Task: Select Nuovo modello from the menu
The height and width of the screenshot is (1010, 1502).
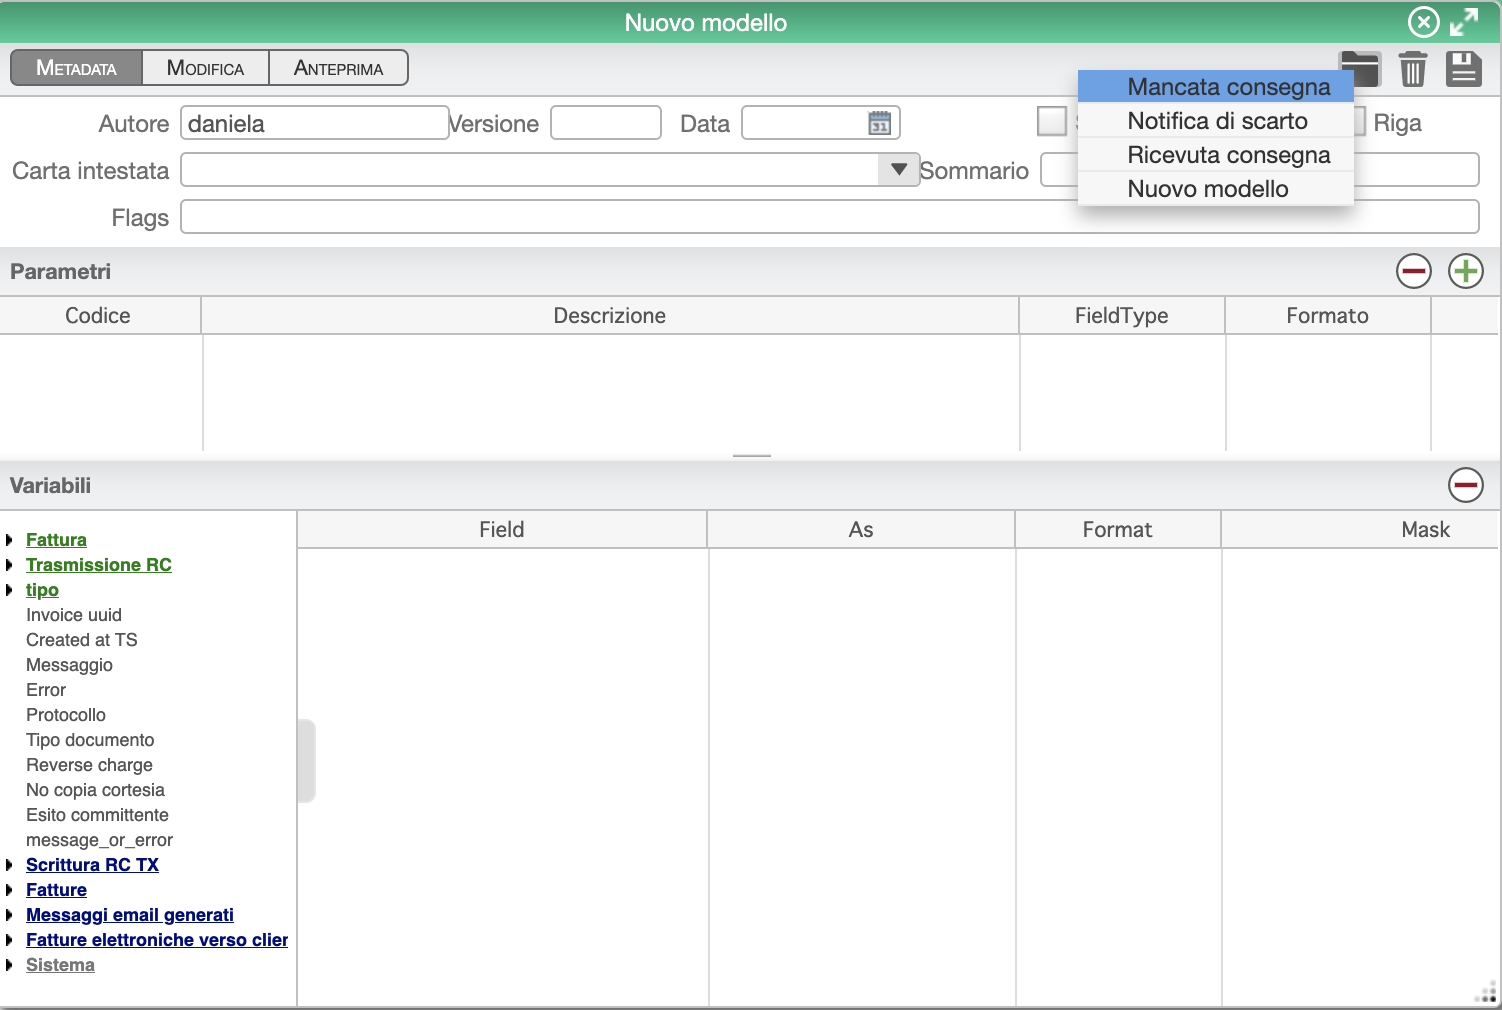Action: (x=1215, y=189)
